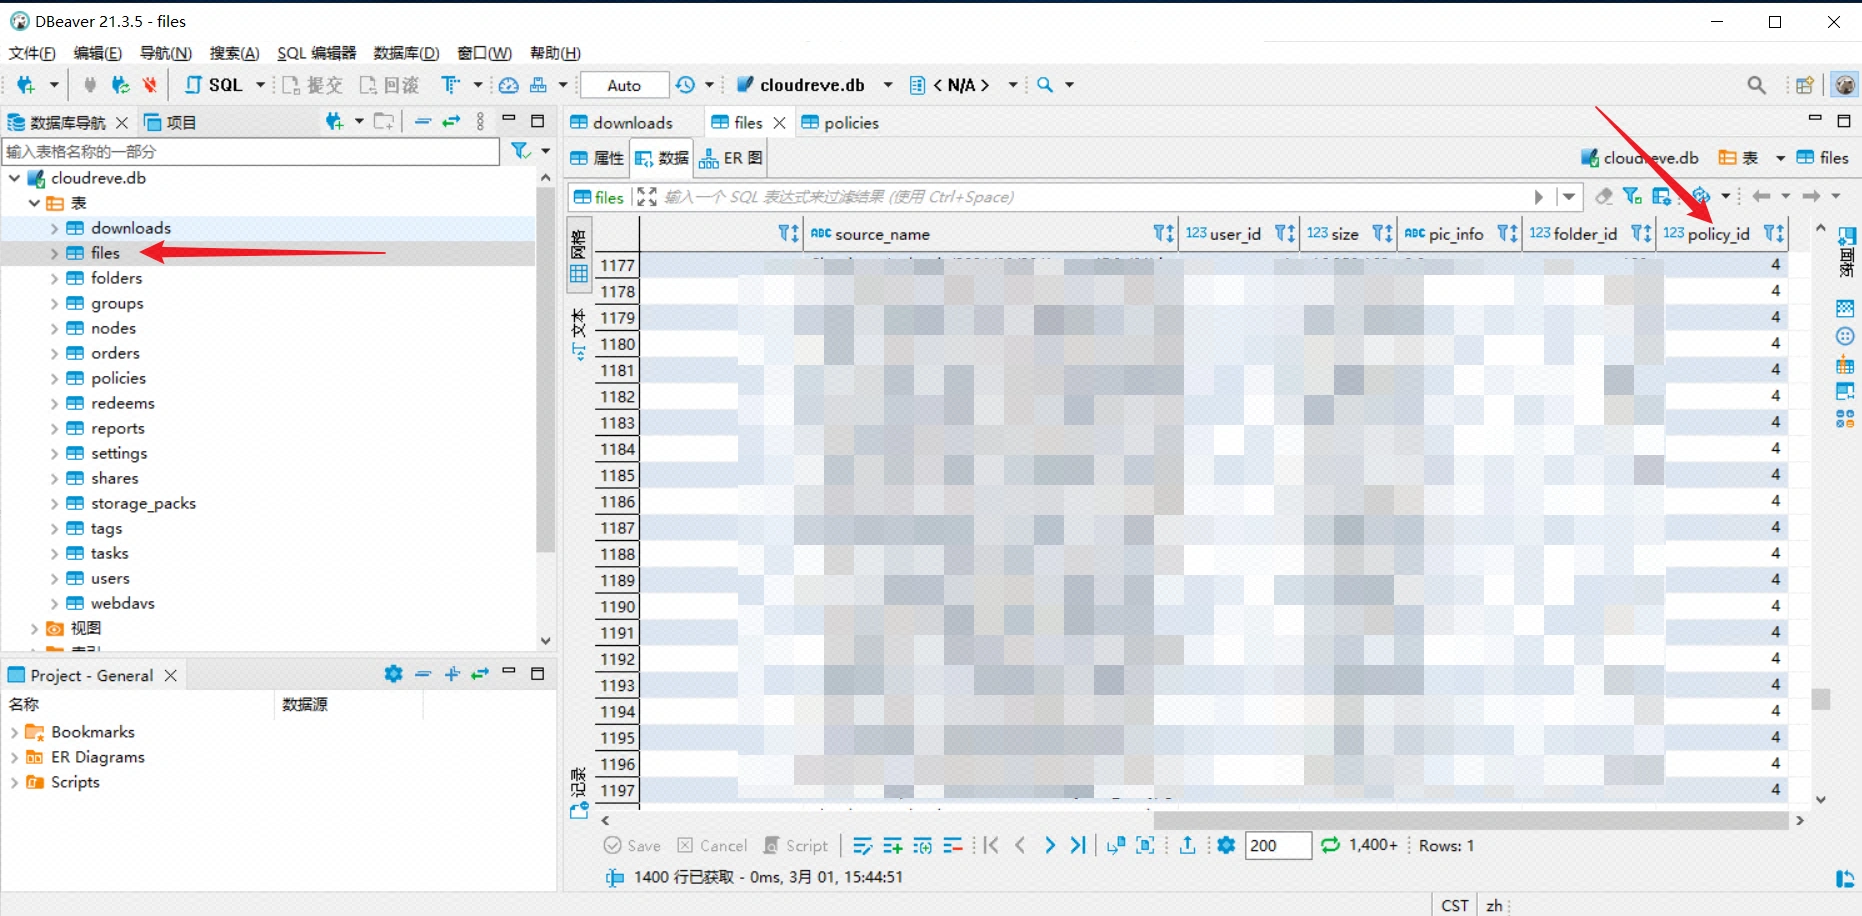This screenshot has height=916, width=1862.
Task: Open the SQL 编辑器 menu
Action: (316, 53)
